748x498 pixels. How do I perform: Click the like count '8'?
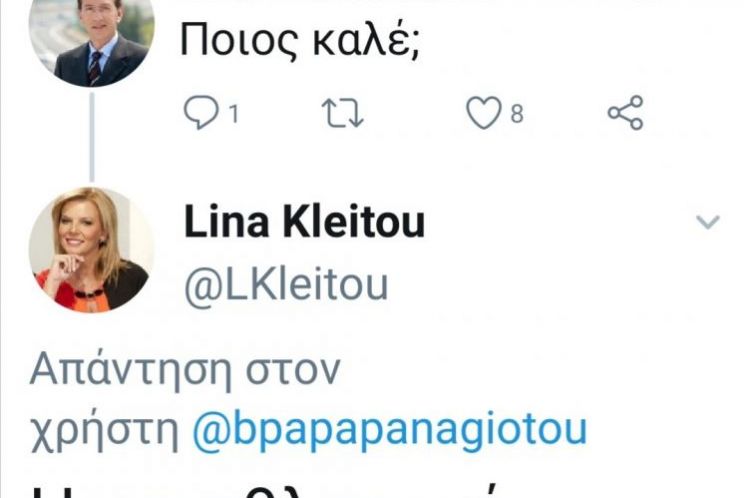click(x=517, y=115)
